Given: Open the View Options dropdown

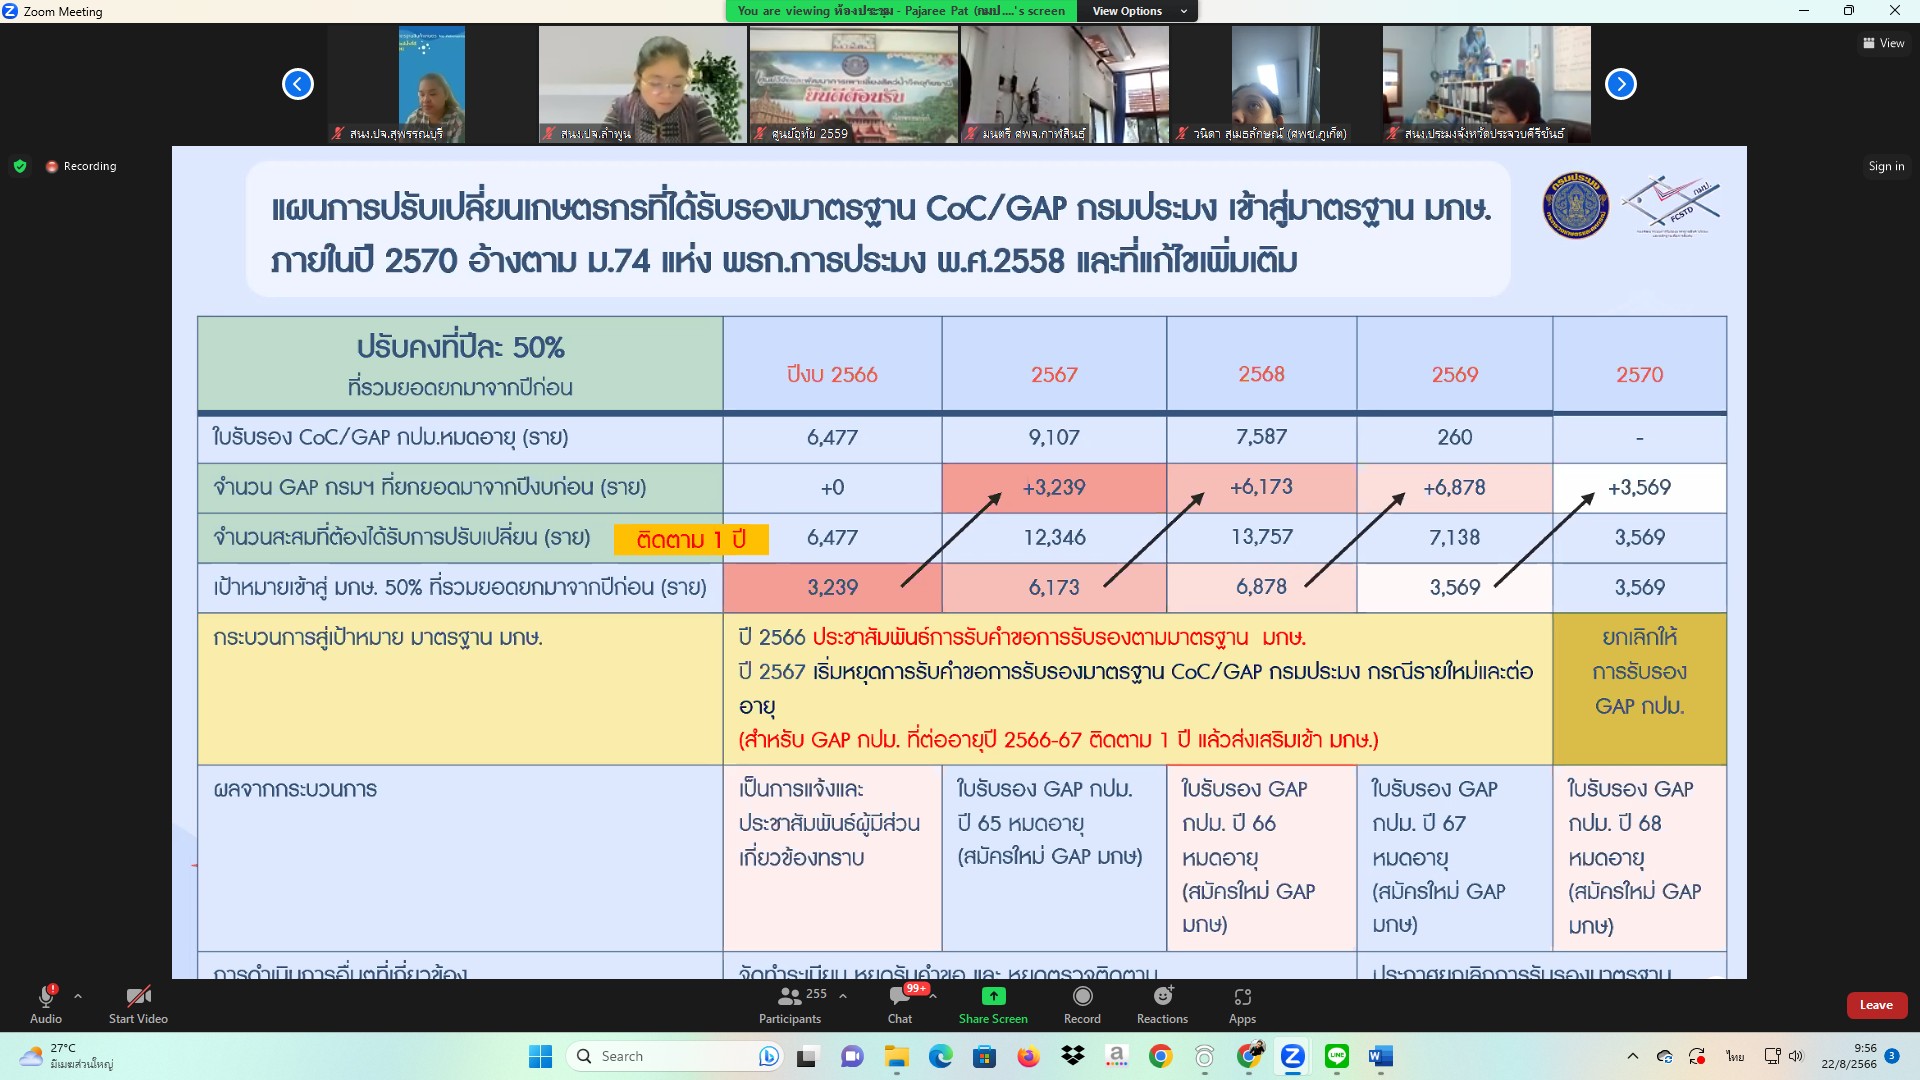Looking at the screenshot, I should pos(1139,11).
